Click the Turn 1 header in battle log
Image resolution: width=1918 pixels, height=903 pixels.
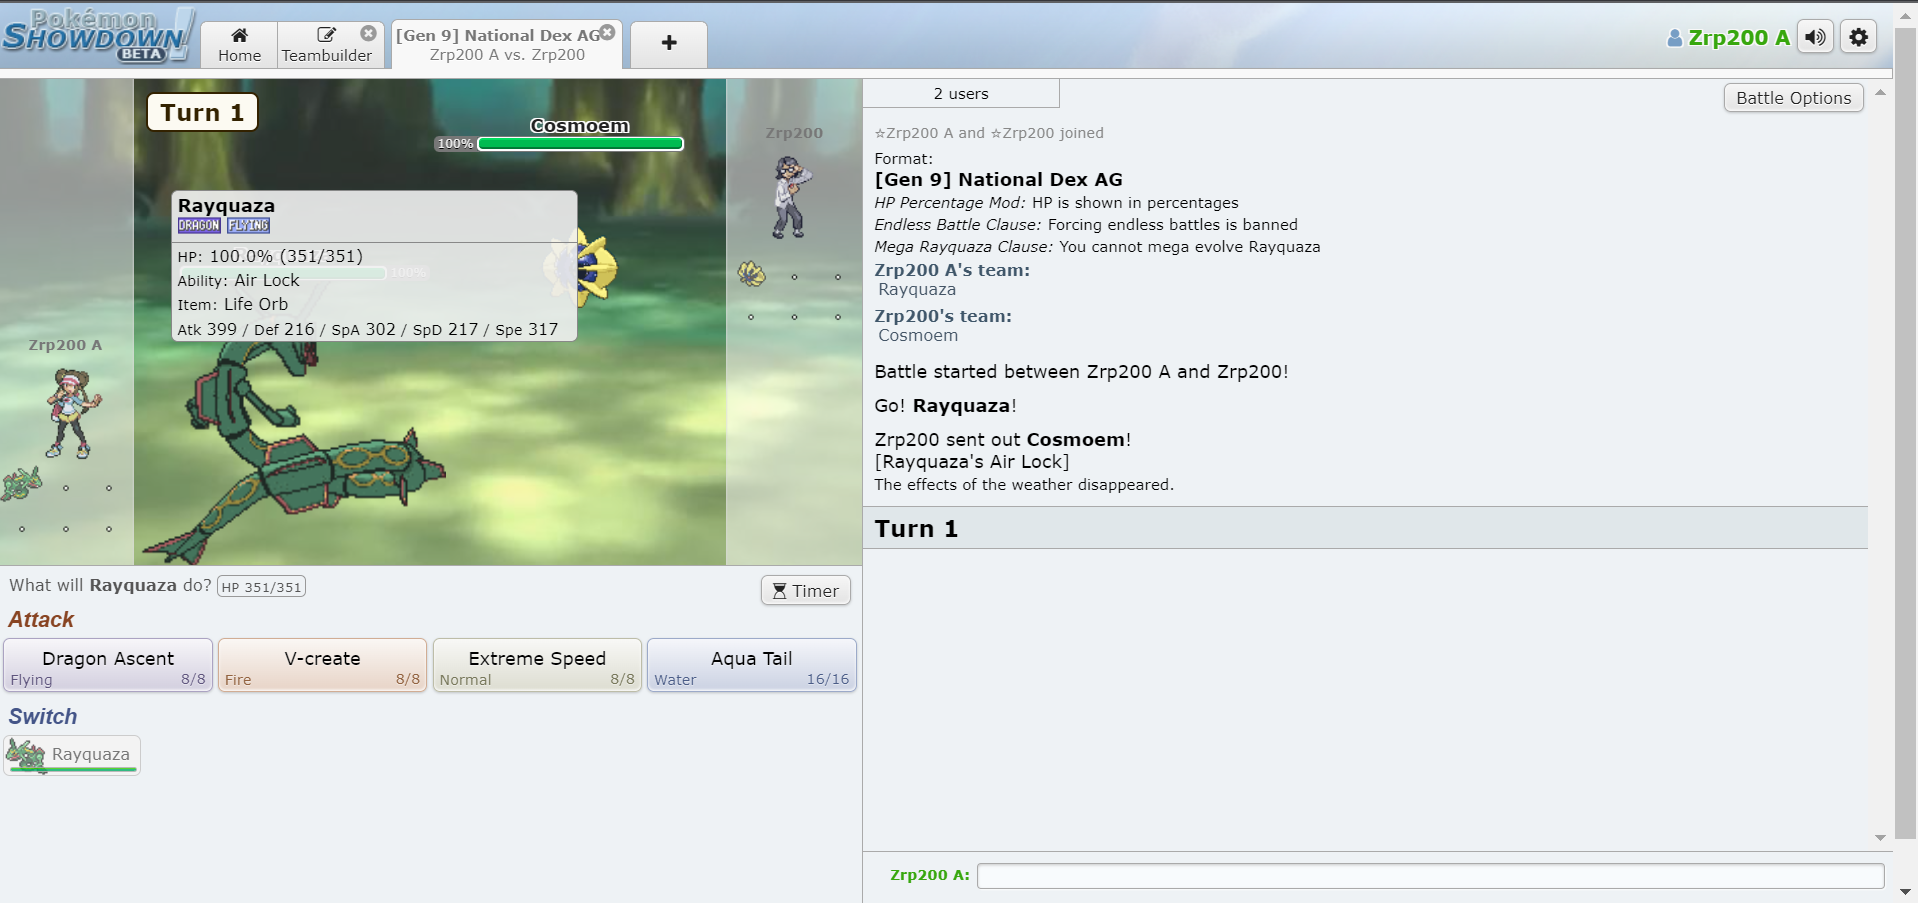coord(1365,528)
